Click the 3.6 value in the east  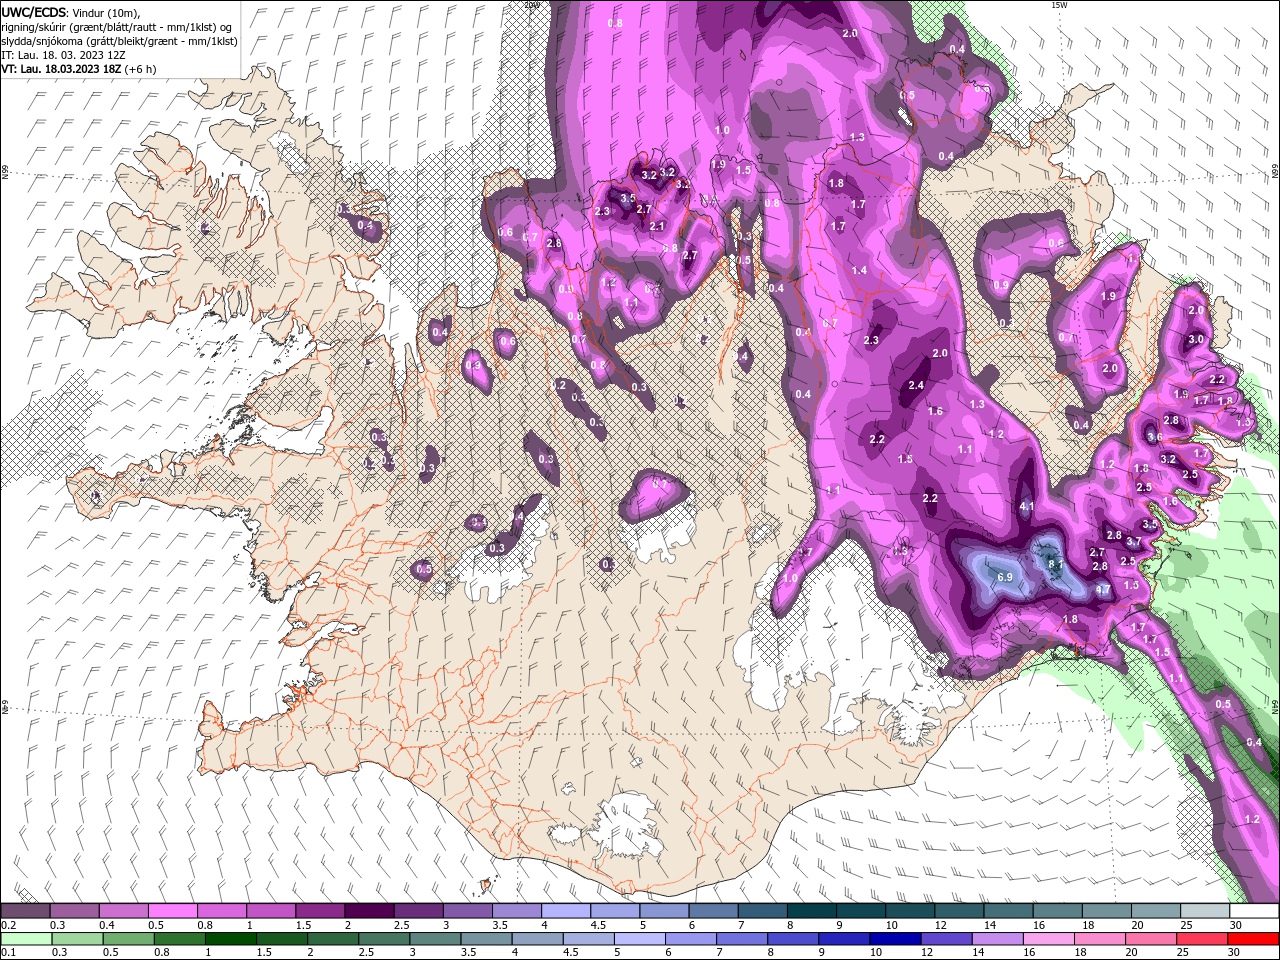click(1153, 437)
